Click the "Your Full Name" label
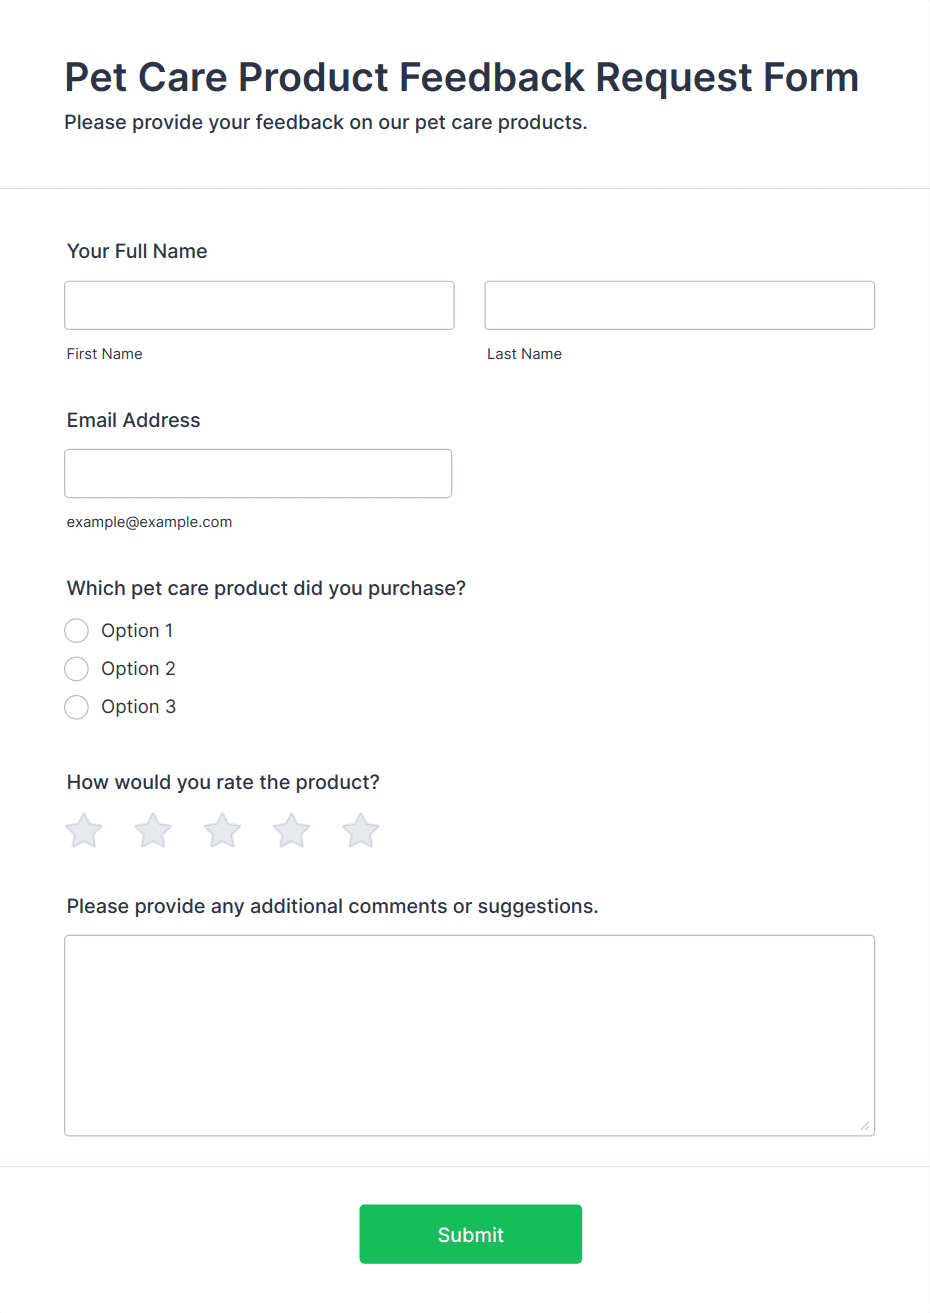The height and width of the screenshot is (1313, 930). coord(137,251)
